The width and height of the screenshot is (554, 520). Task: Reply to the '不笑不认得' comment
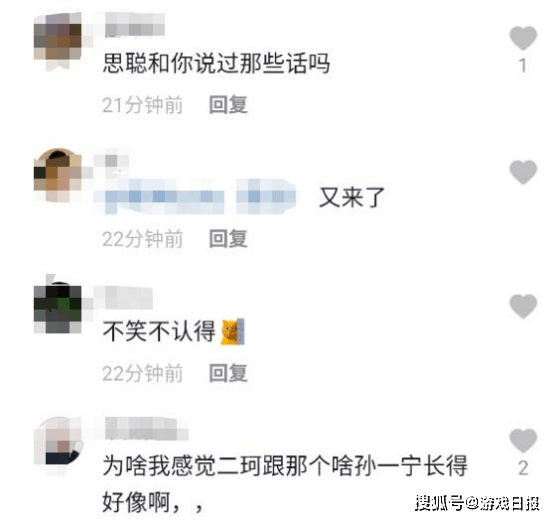point(228,373)
